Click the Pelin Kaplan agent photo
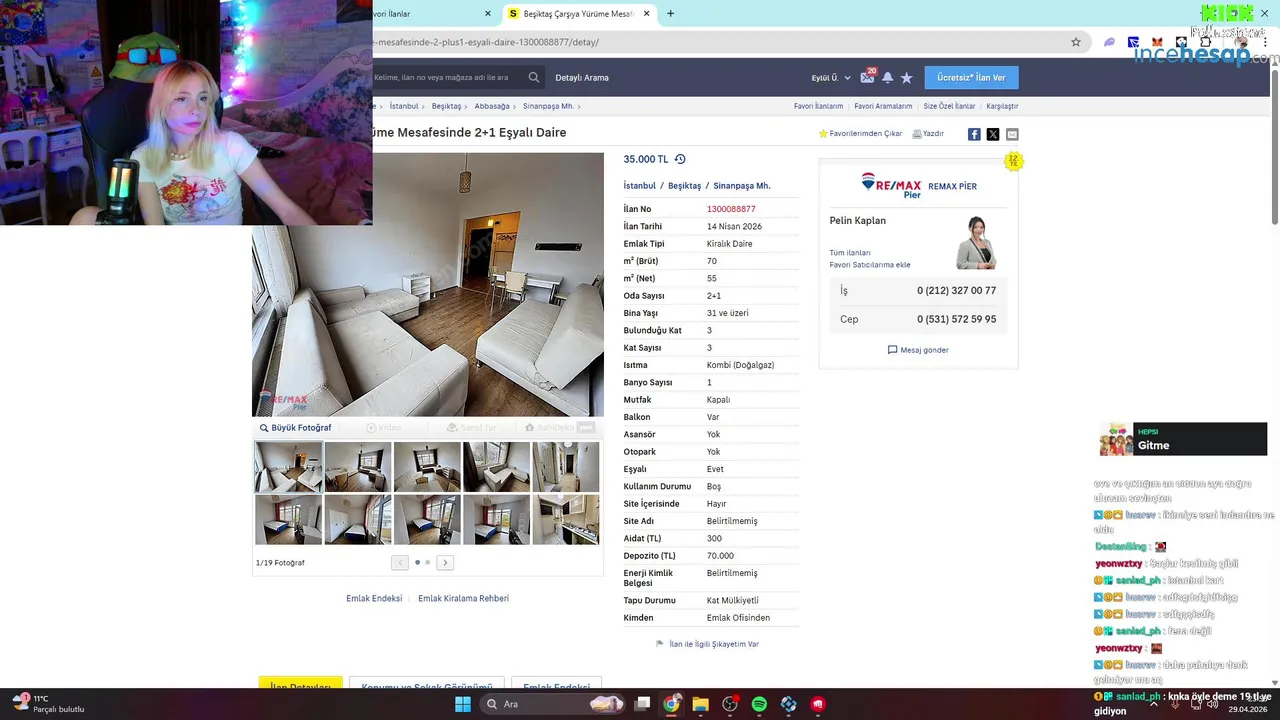The image size is (1280, 720). (x=976, y=242)
